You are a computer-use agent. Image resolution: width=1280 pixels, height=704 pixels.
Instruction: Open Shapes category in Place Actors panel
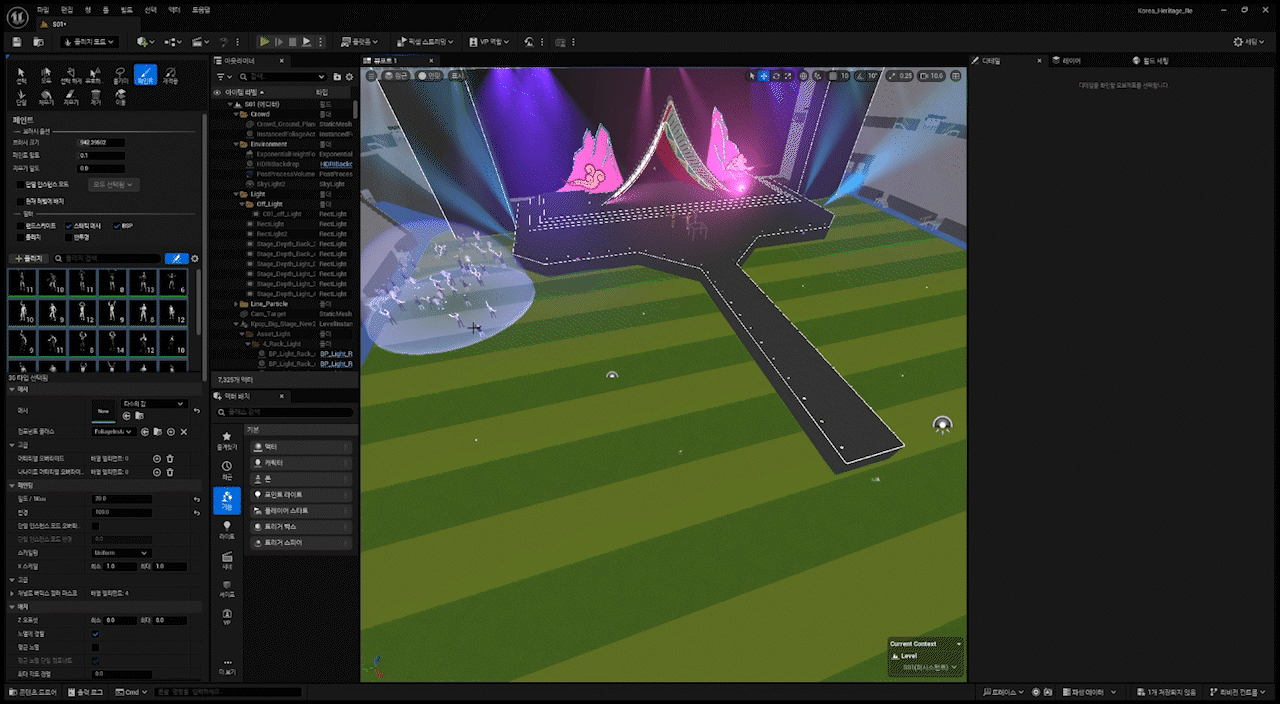click(x=227, y=588)
